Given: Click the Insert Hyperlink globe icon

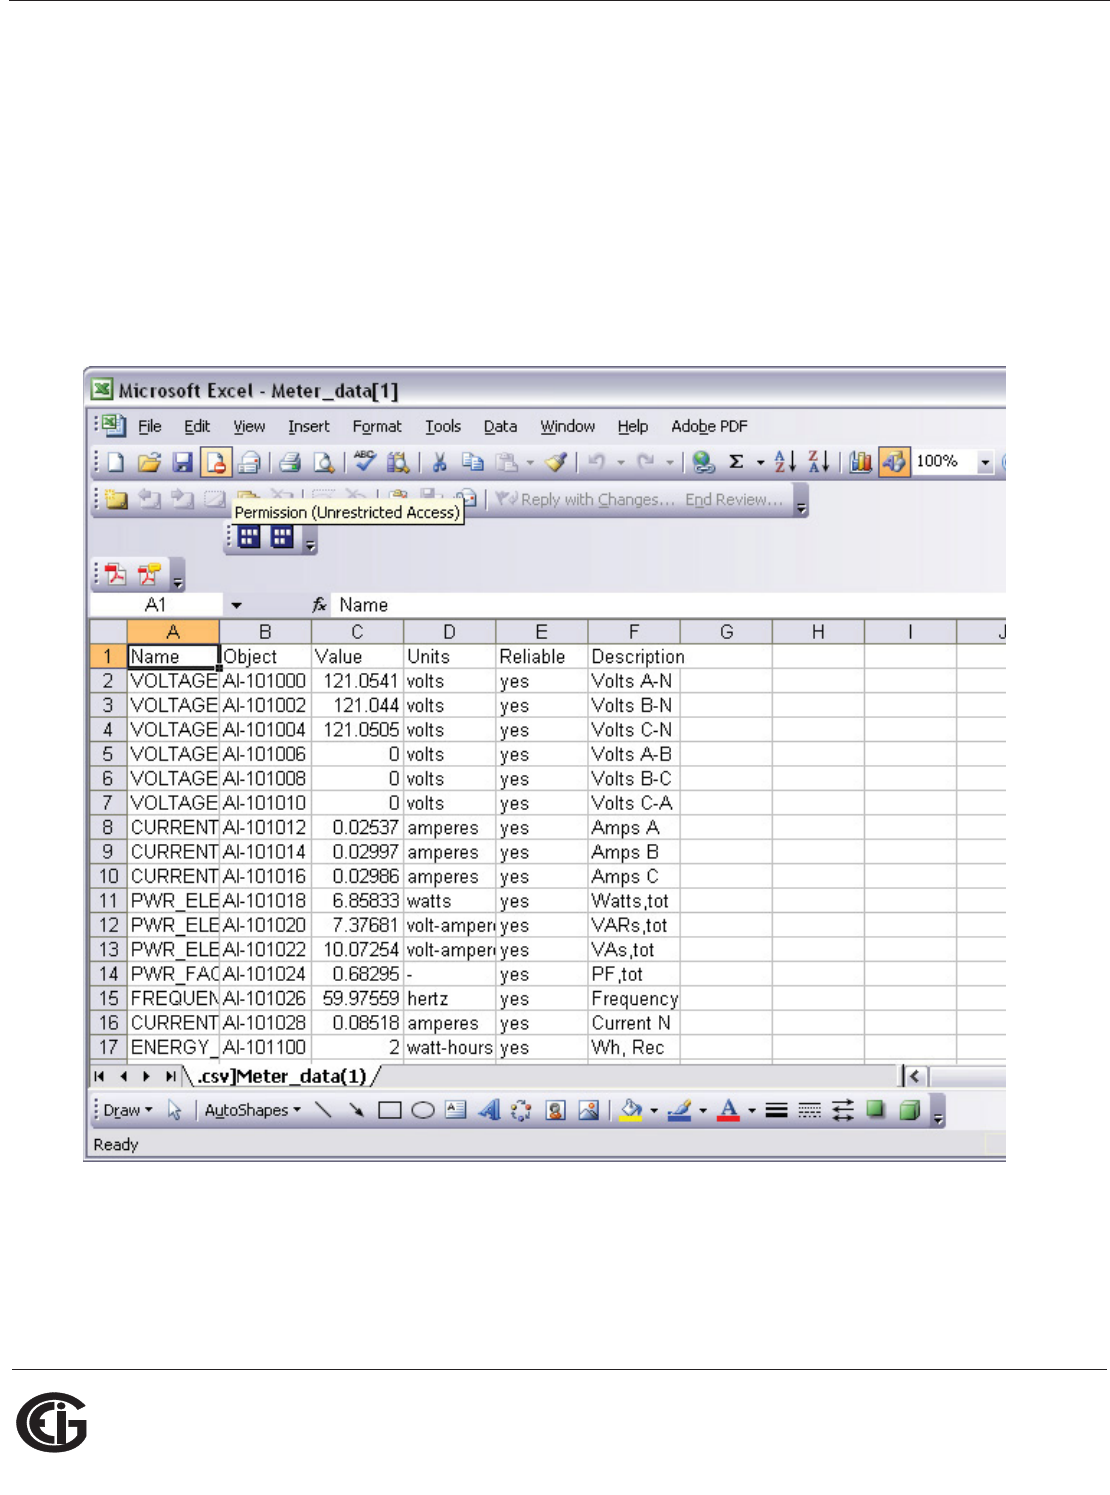Looking at the screenshot, I should [704, 462].
